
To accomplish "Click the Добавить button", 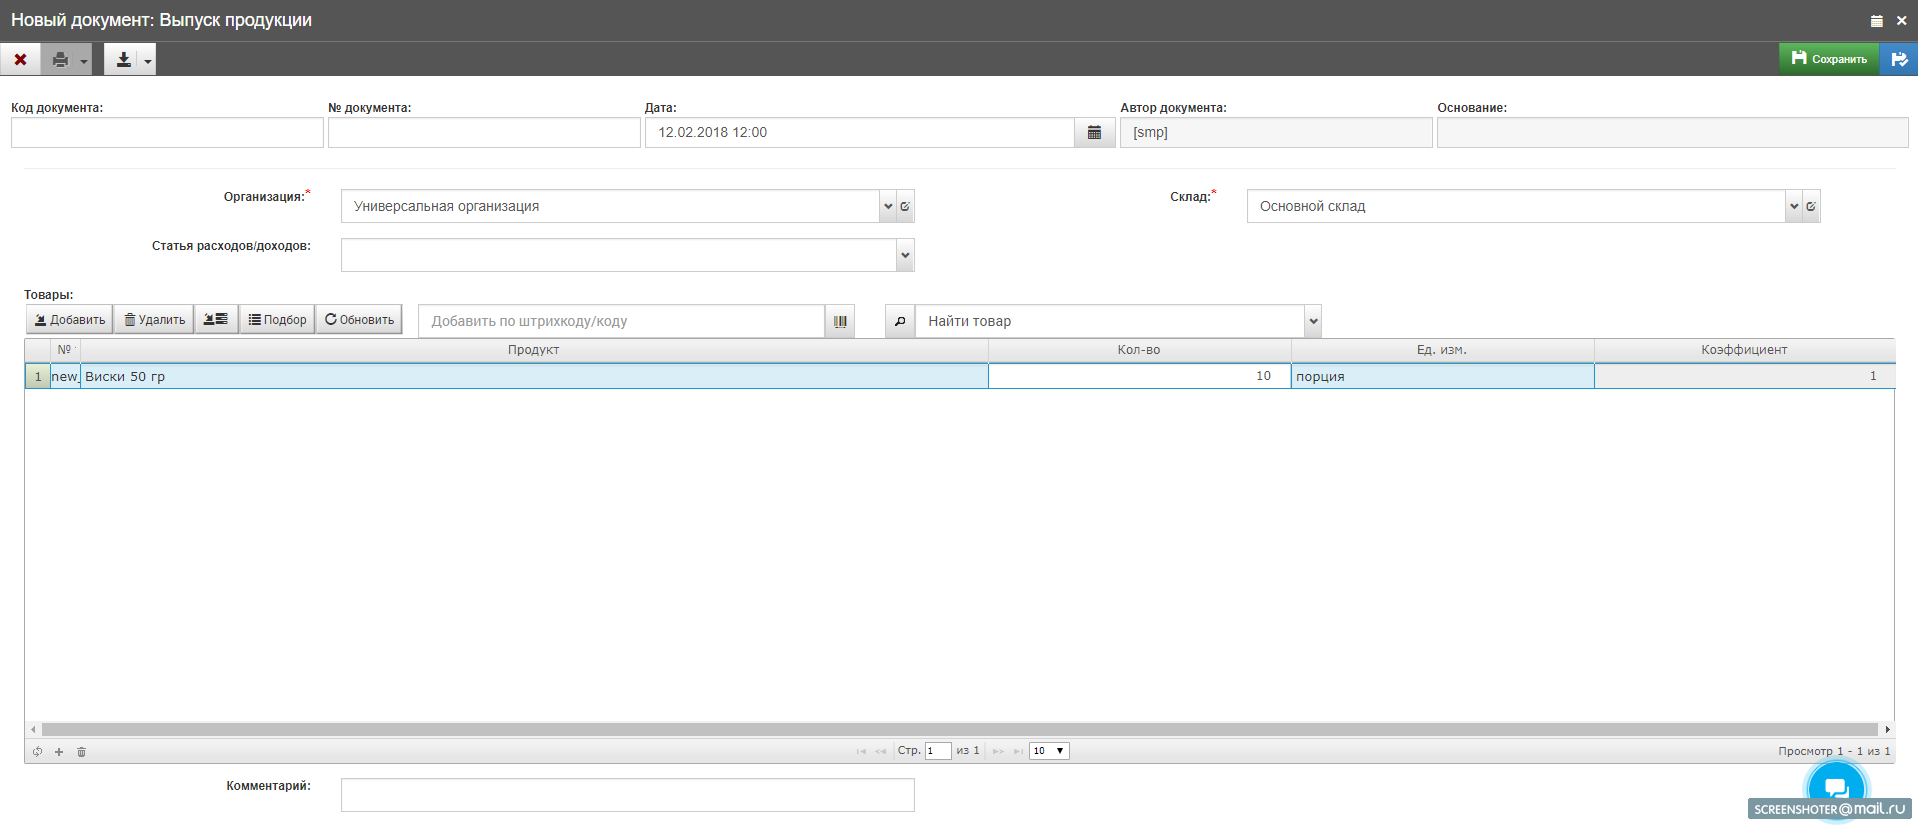I will [x=69, y=320].
